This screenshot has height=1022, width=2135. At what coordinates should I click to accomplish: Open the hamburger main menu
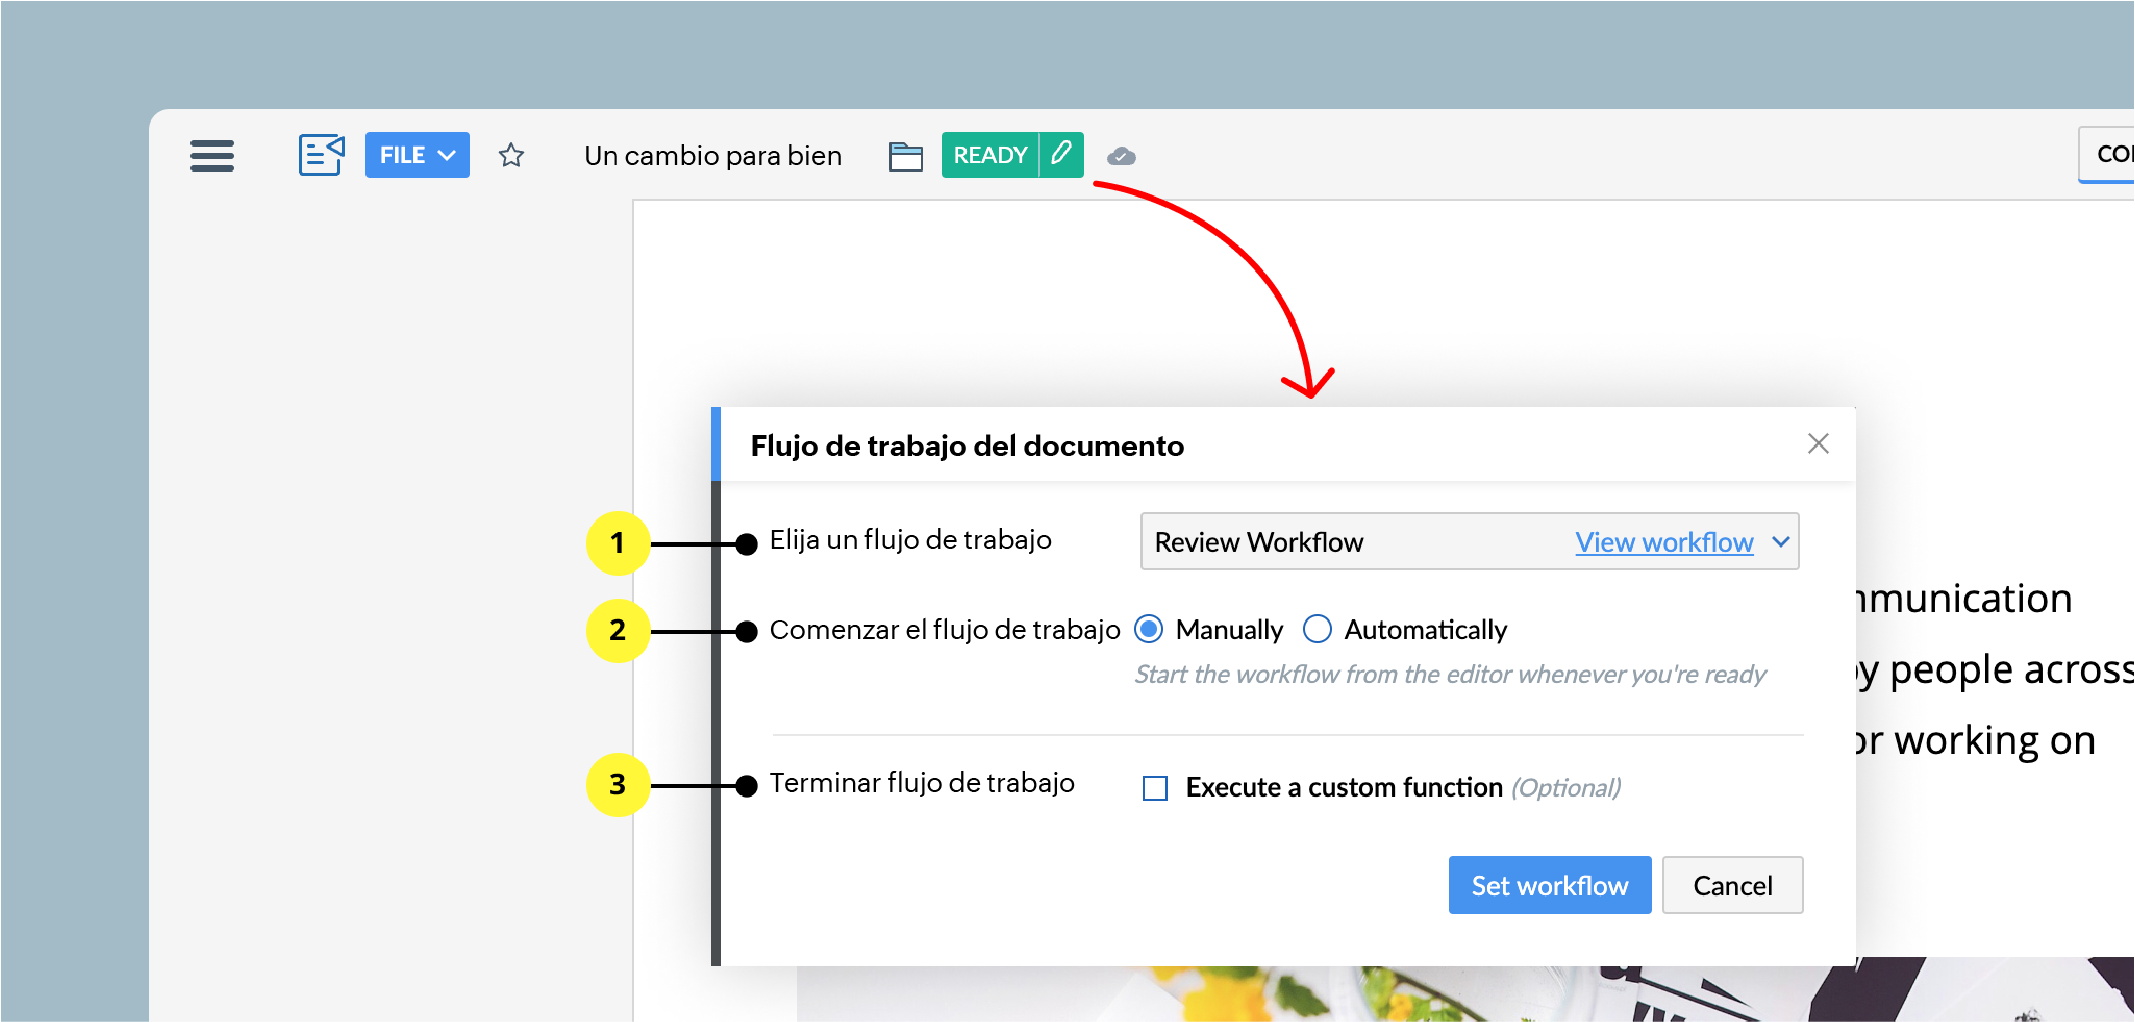click(x=211, y=156)
